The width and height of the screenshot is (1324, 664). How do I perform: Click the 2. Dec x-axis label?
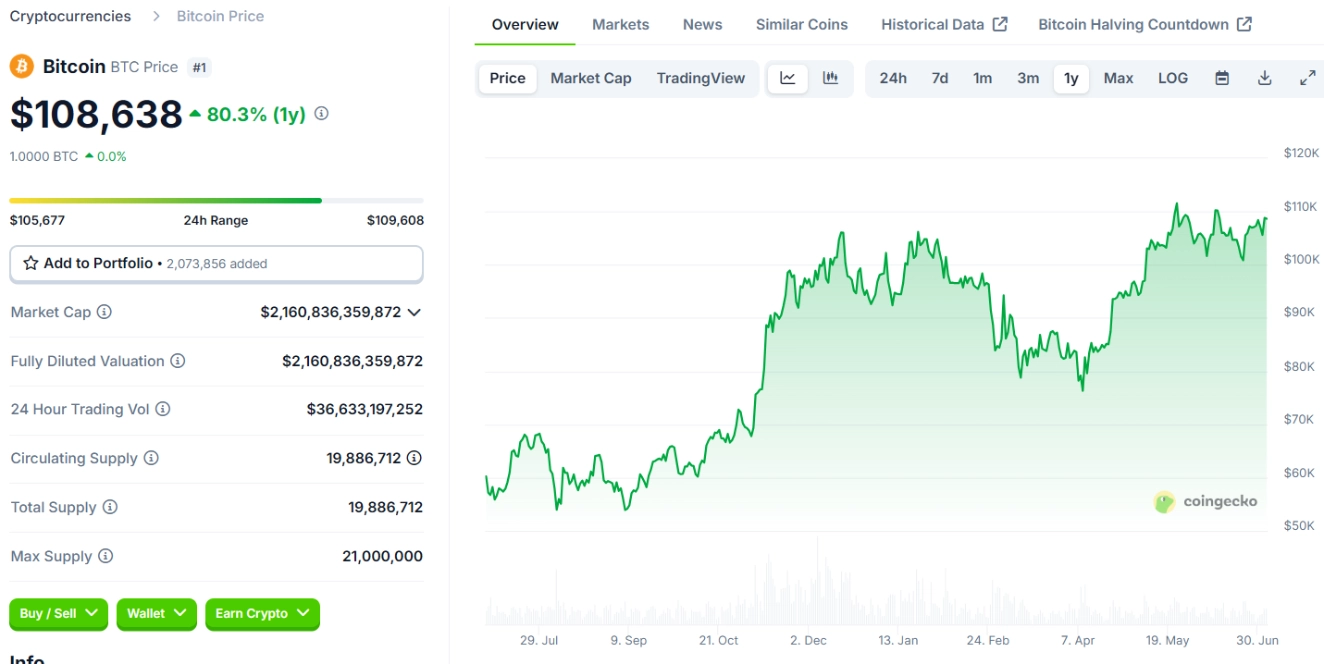click(808, 640)
